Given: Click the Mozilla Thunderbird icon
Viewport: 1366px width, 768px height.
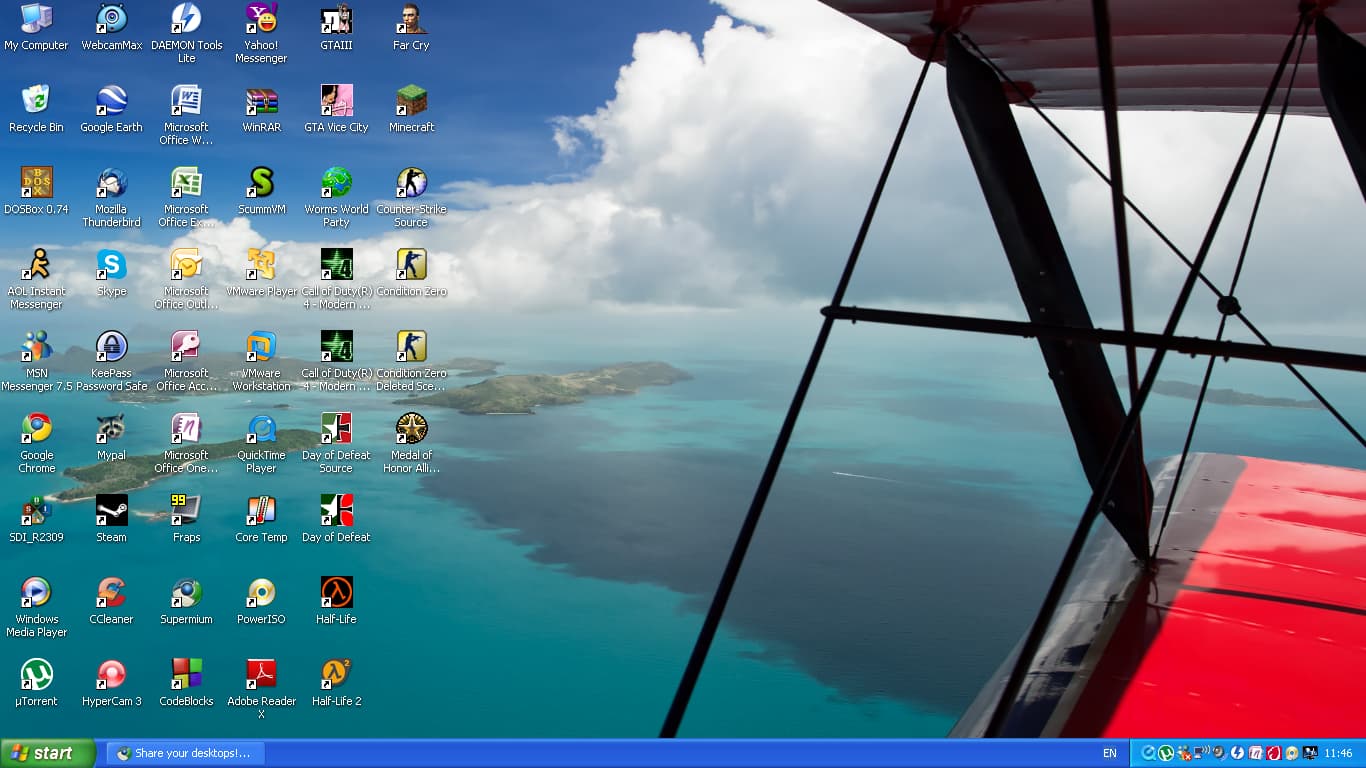Looking at the screenshot, I should [x=111, y=183].
